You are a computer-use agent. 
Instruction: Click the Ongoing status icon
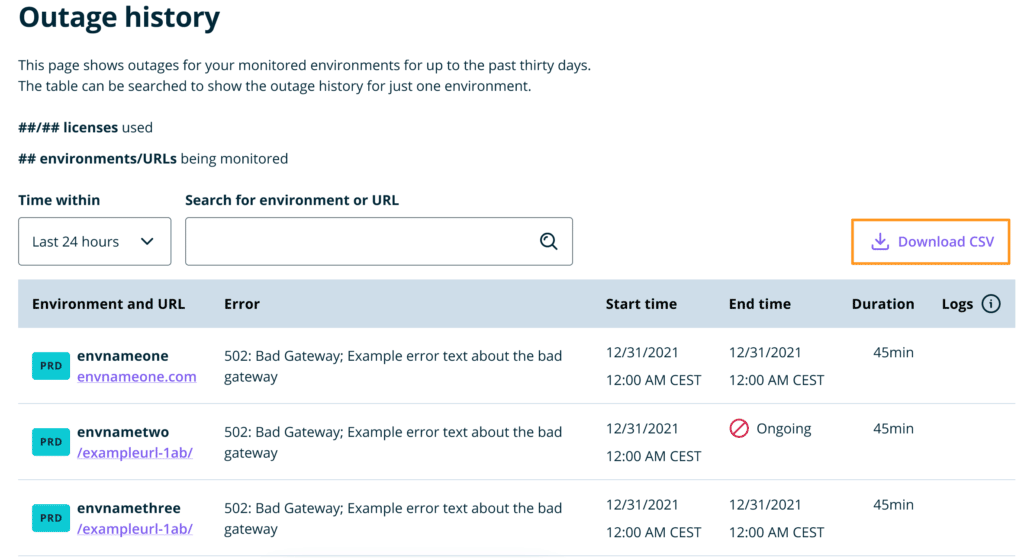739,429
